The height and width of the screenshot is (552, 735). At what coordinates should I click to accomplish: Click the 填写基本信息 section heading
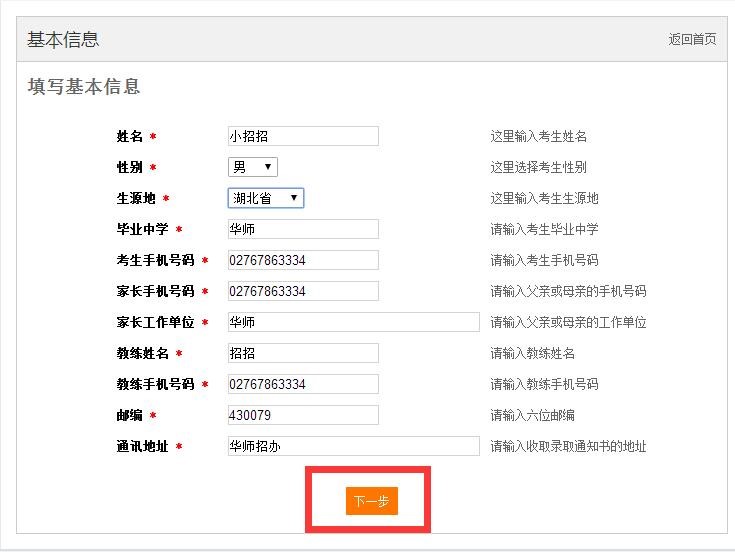click(84, 87)
